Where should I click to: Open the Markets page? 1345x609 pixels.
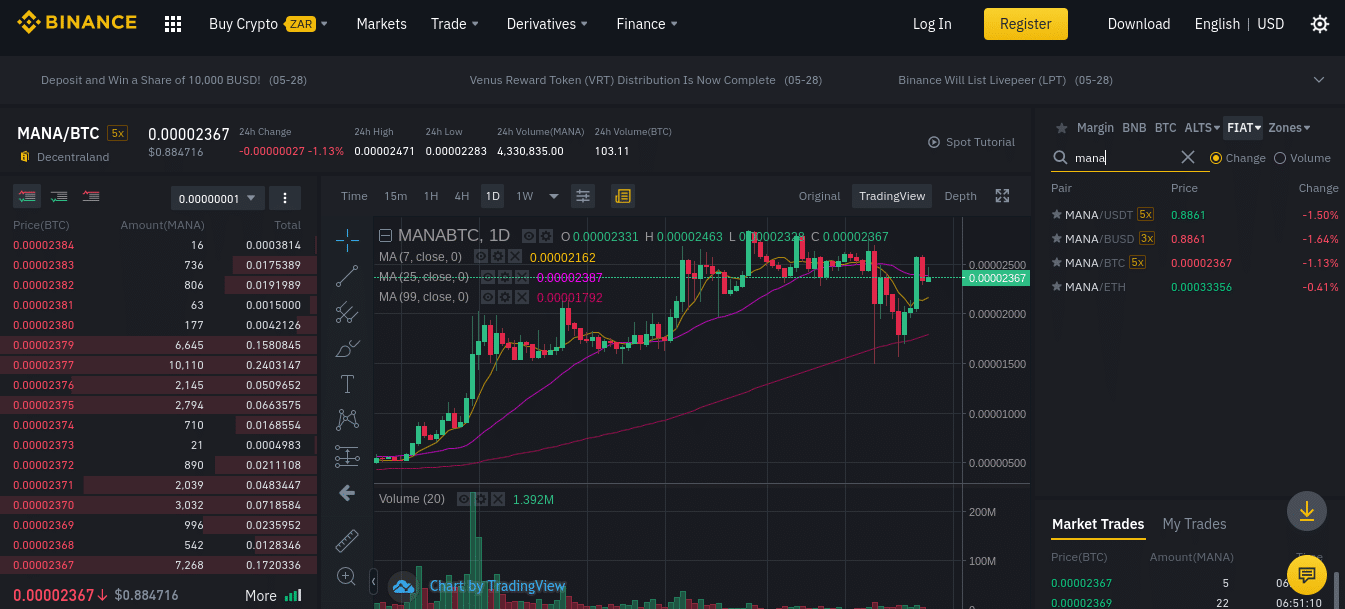tap(381, 24)
